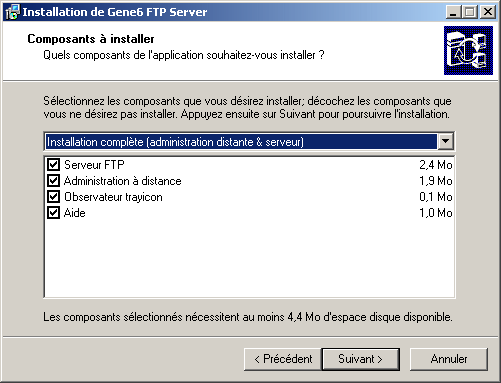The width and height of the screenshot is (501, 383).
Task: Toggle the Aide checkbox
Action: coord(53,212)
